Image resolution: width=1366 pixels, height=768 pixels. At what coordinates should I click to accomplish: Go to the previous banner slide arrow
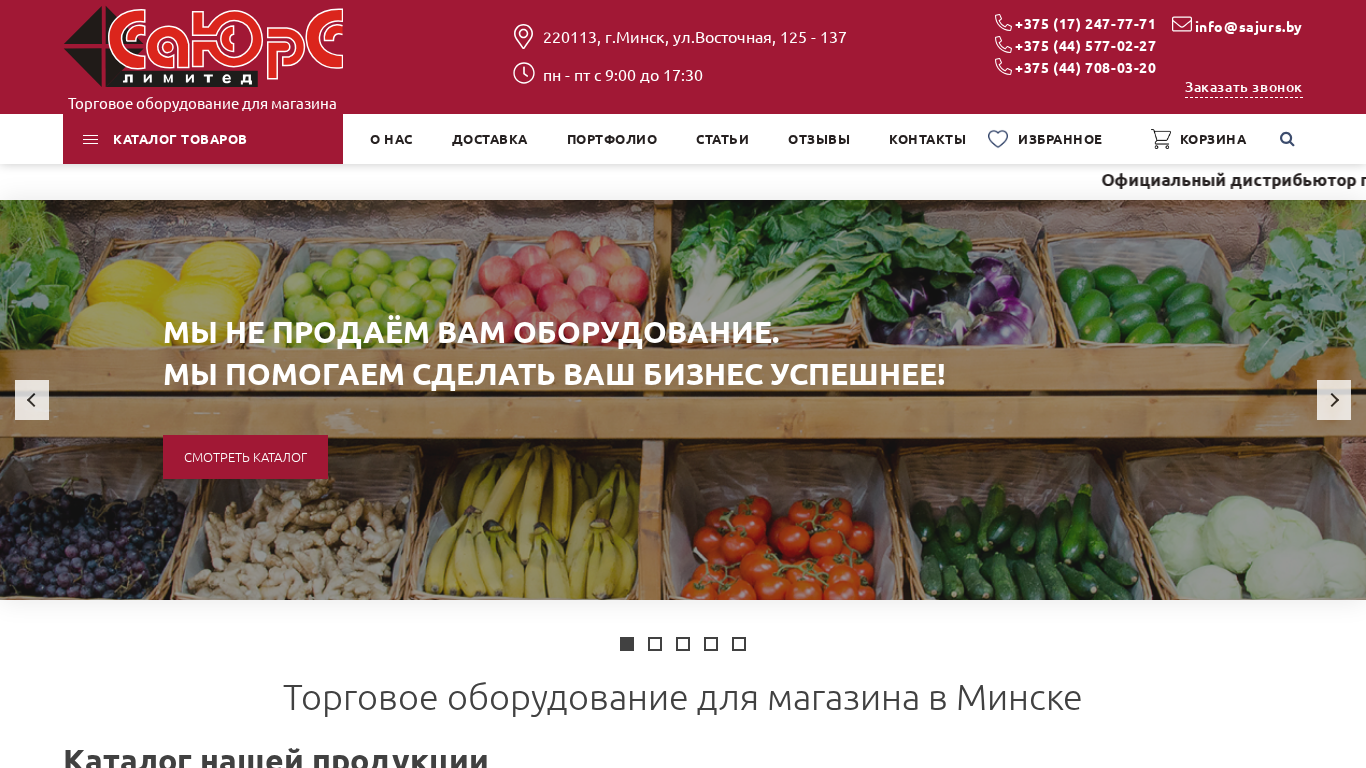click(x=32, y=400)
